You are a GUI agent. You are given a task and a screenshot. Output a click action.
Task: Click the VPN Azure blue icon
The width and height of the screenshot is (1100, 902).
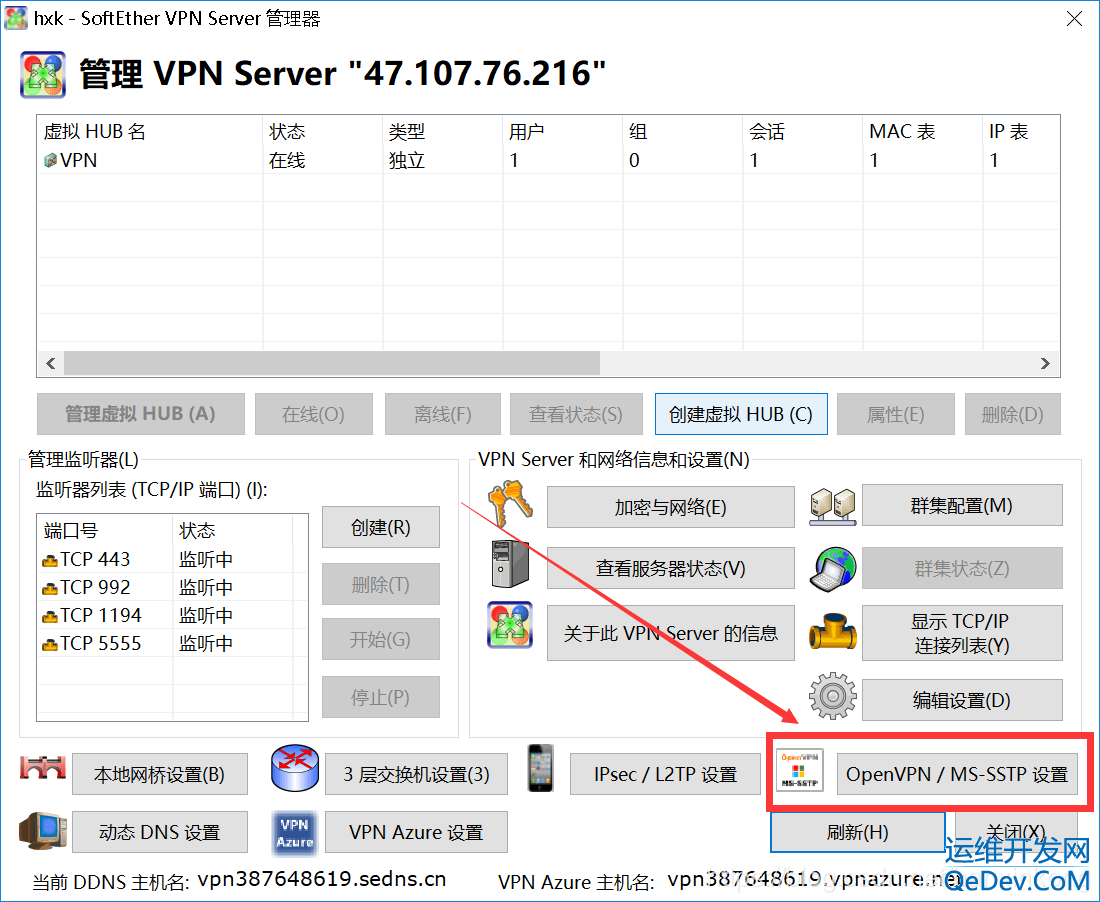click(294, 831)
